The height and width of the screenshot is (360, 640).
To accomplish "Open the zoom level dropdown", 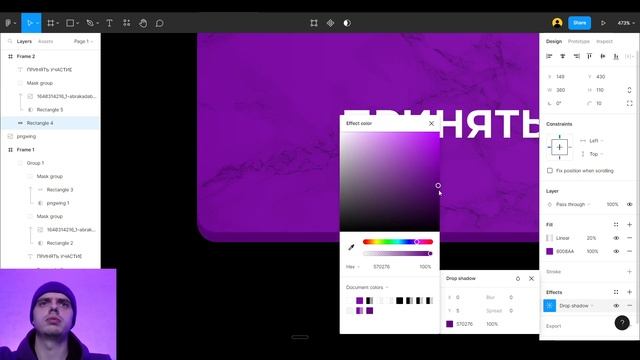I will [x=626, y=23].
